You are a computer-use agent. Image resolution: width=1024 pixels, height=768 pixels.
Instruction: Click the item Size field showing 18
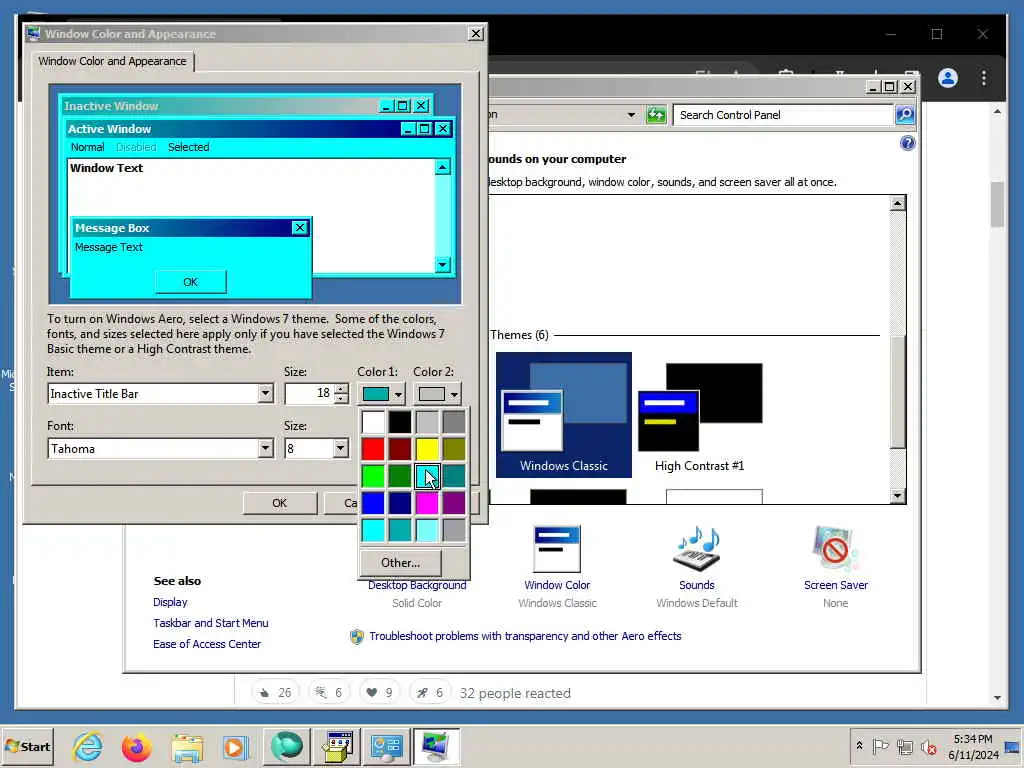[309, 394]
